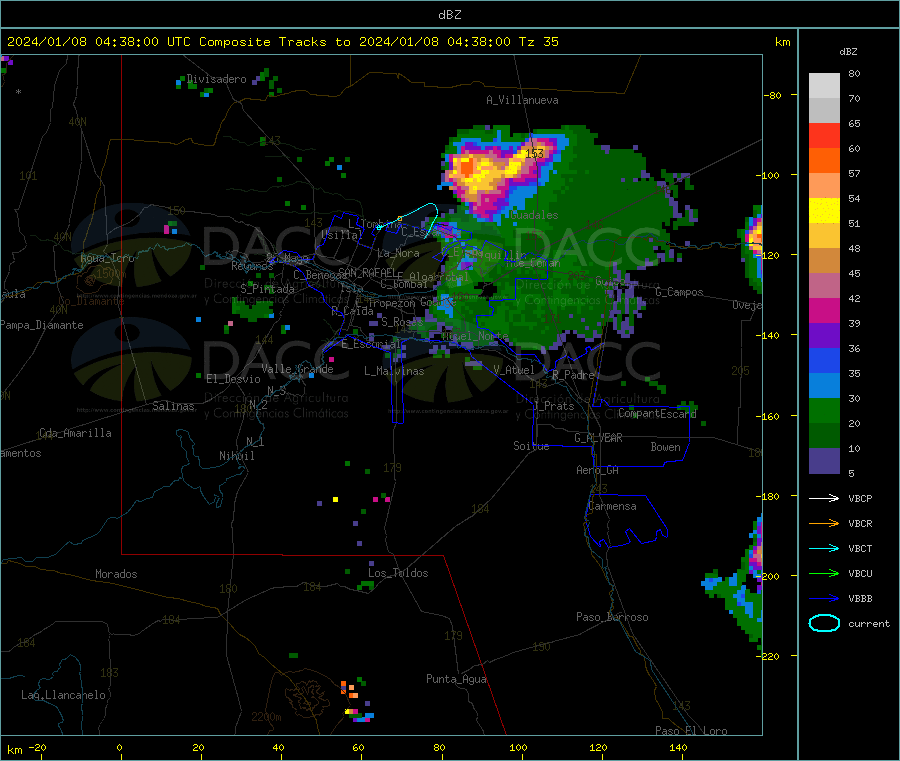Click the 'Salinas' map label
Viewport: 900px width, 761px height.
(x=173, y=406)
